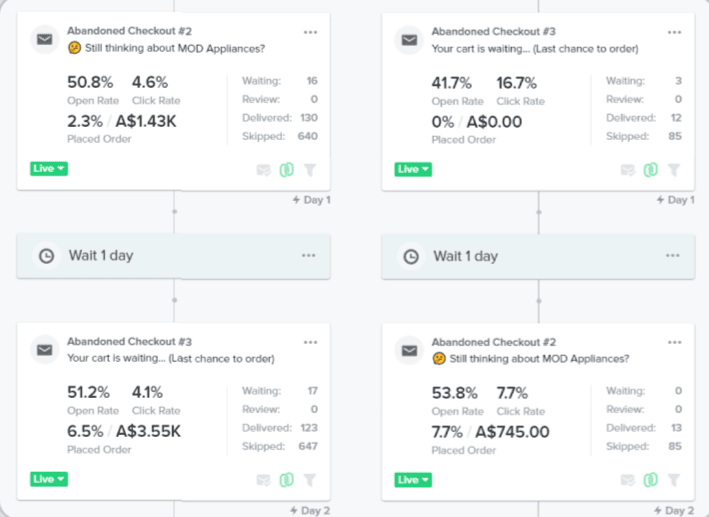Screen dimensions: 709x517
Task: Click "Your cart is waiting" subject on 51.2% card
Action: pos(170,358)
